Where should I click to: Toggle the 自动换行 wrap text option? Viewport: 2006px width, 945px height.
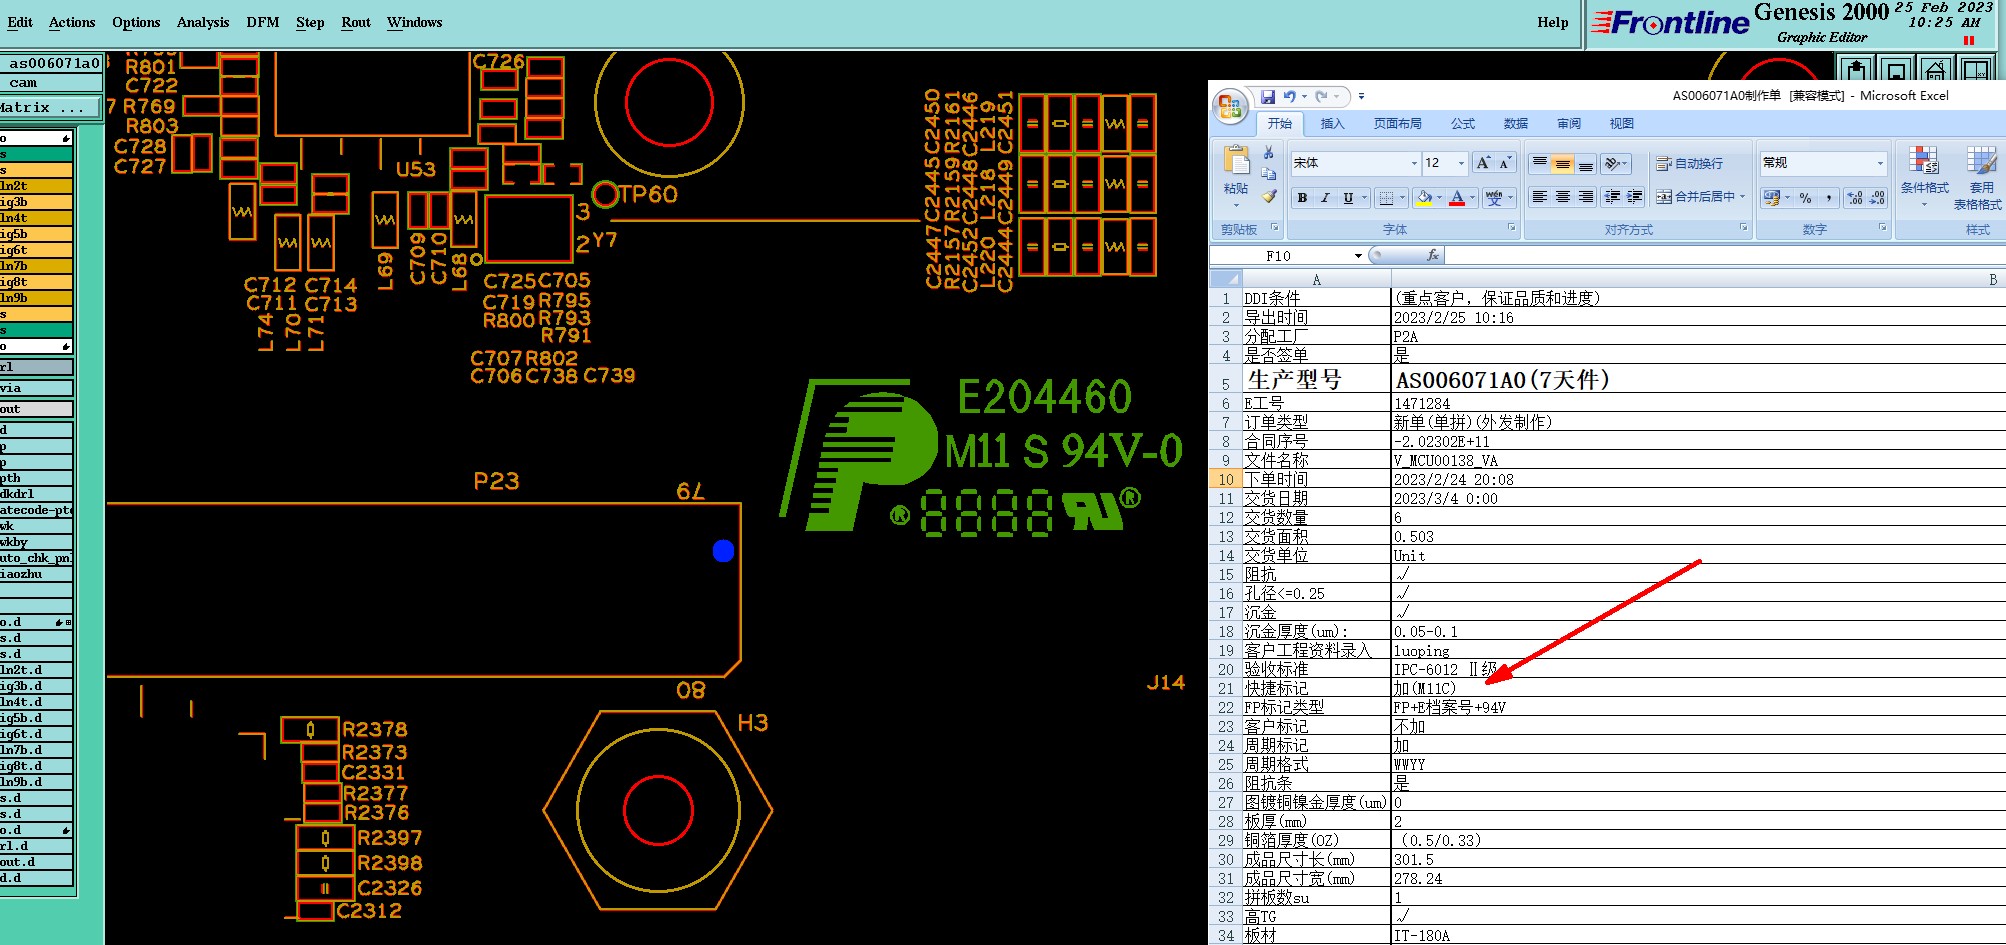point(1690,164)
